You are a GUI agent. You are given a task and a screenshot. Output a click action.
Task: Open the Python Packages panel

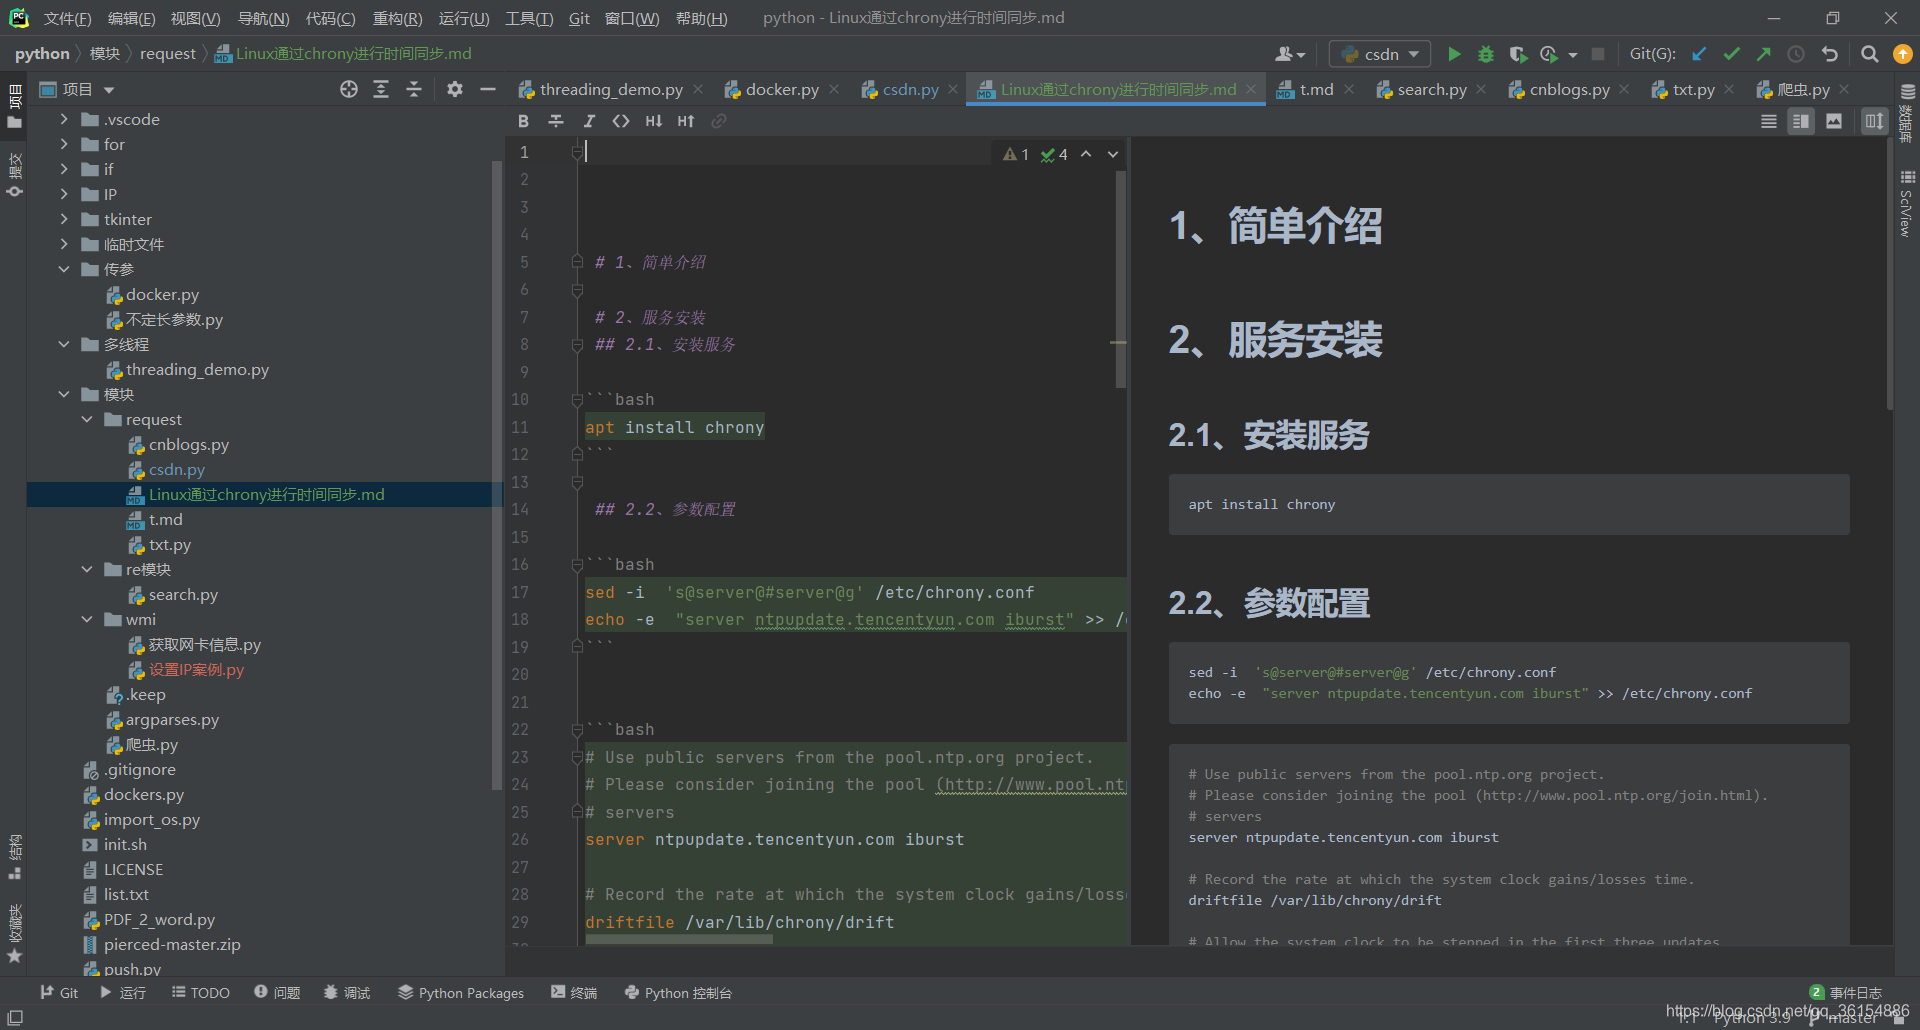coord(461,992)
